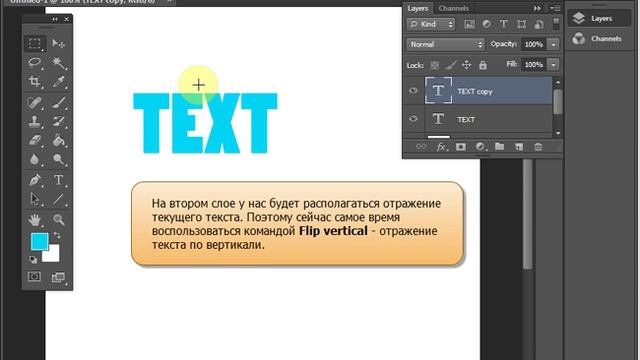This screenshot has width=640, height=360.
Task: Change the screen mode
Action: pyautogui.click(x=58, y=278)
